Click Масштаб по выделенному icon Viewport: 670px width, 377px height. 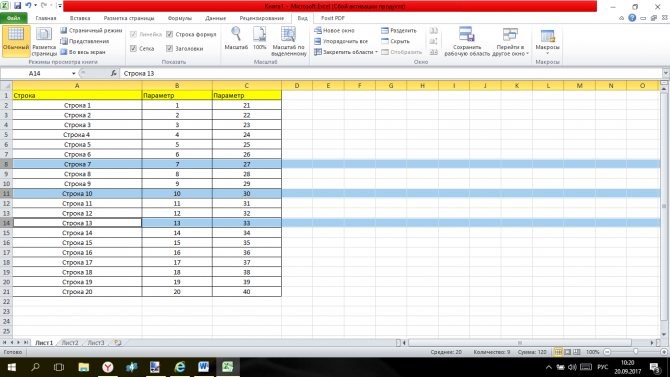289,41
